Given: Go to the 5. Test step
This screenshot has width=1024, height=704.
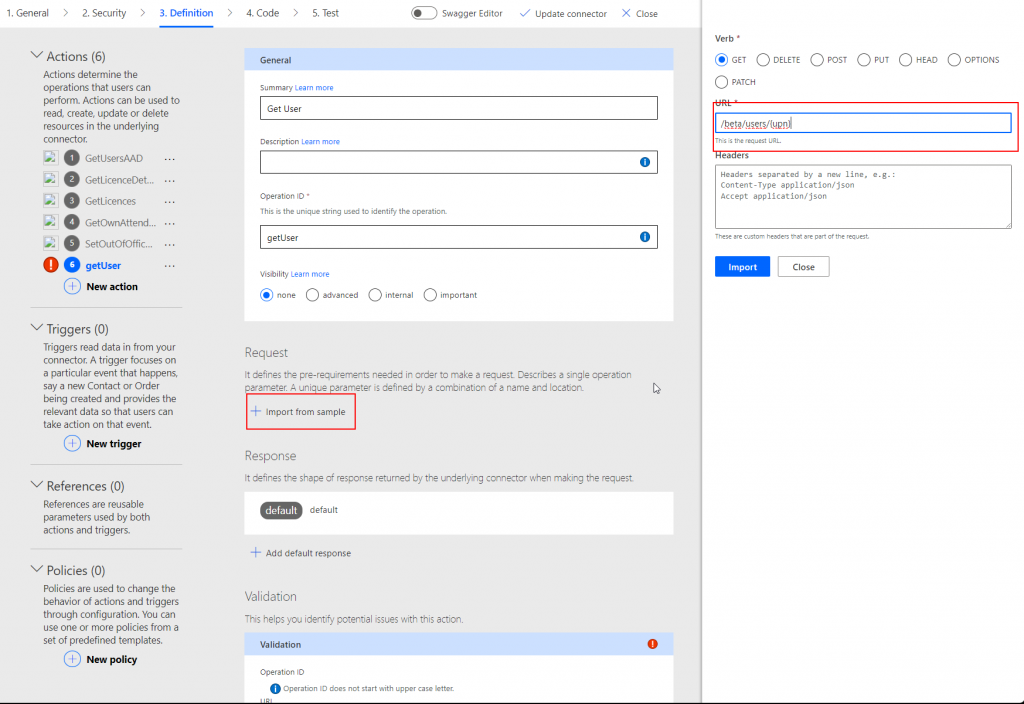Looking at the screenshot, I should coord(325,13).
